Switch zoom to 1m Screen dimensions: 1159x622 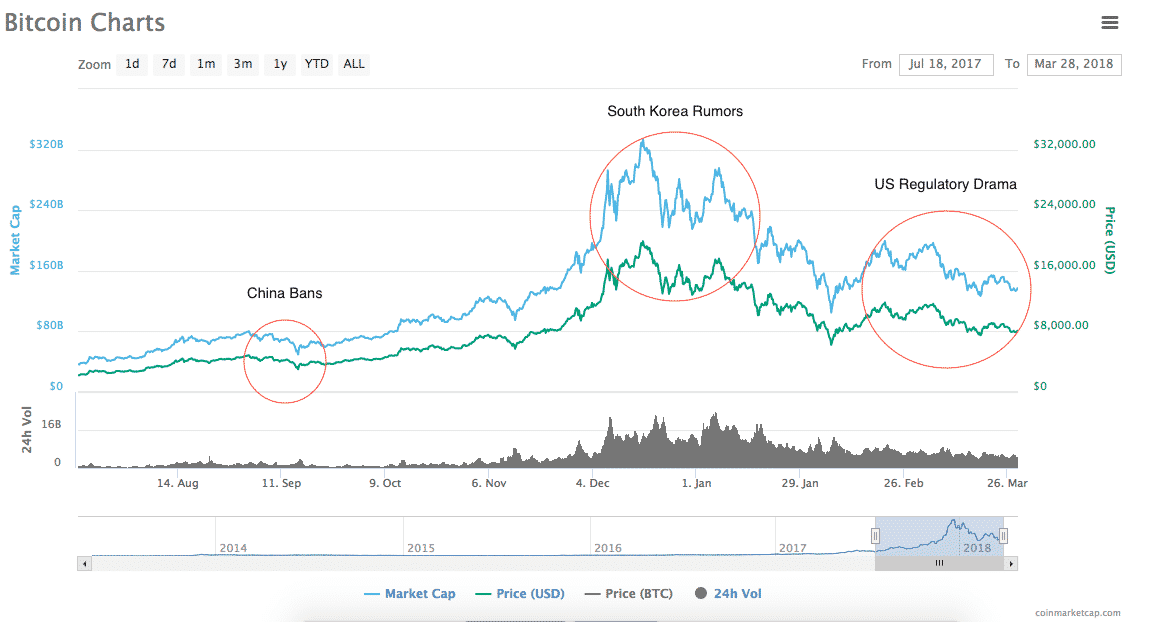coord(206,64)
